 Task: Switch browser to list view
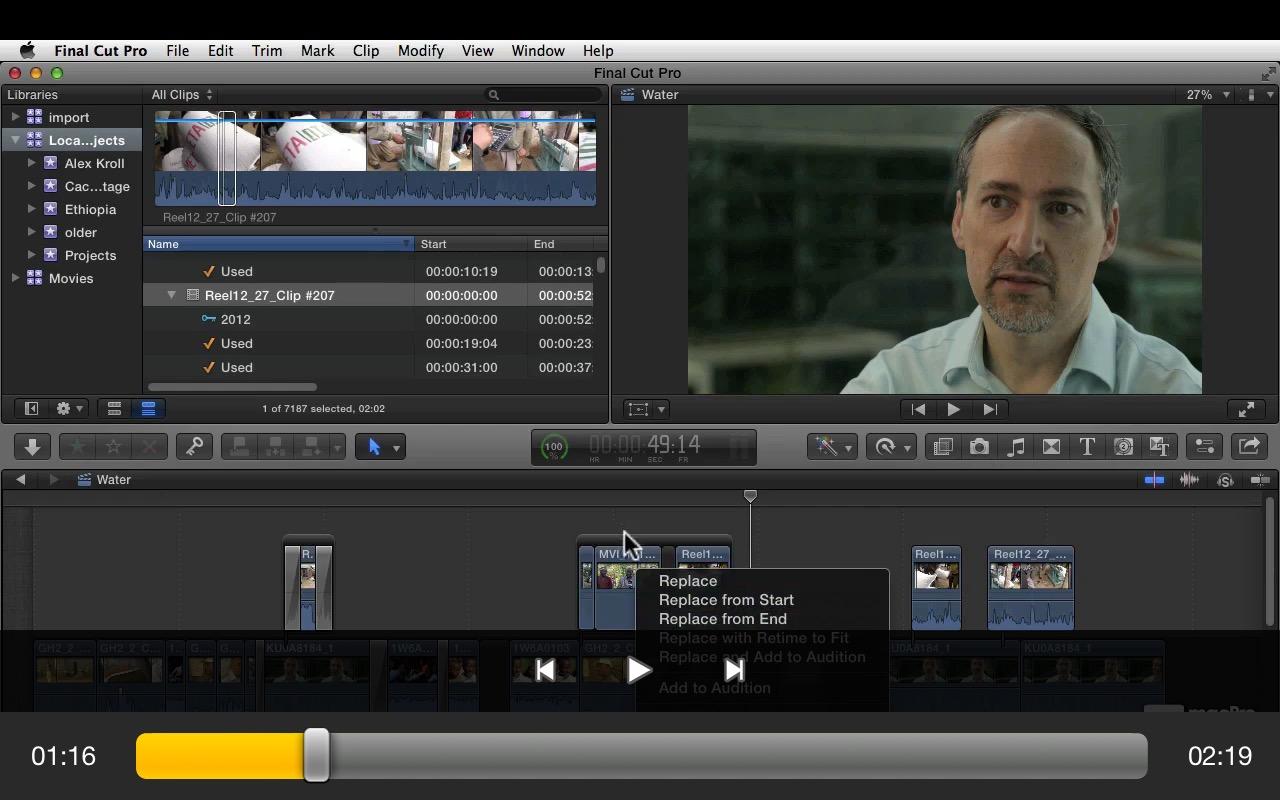pos(148,409)
